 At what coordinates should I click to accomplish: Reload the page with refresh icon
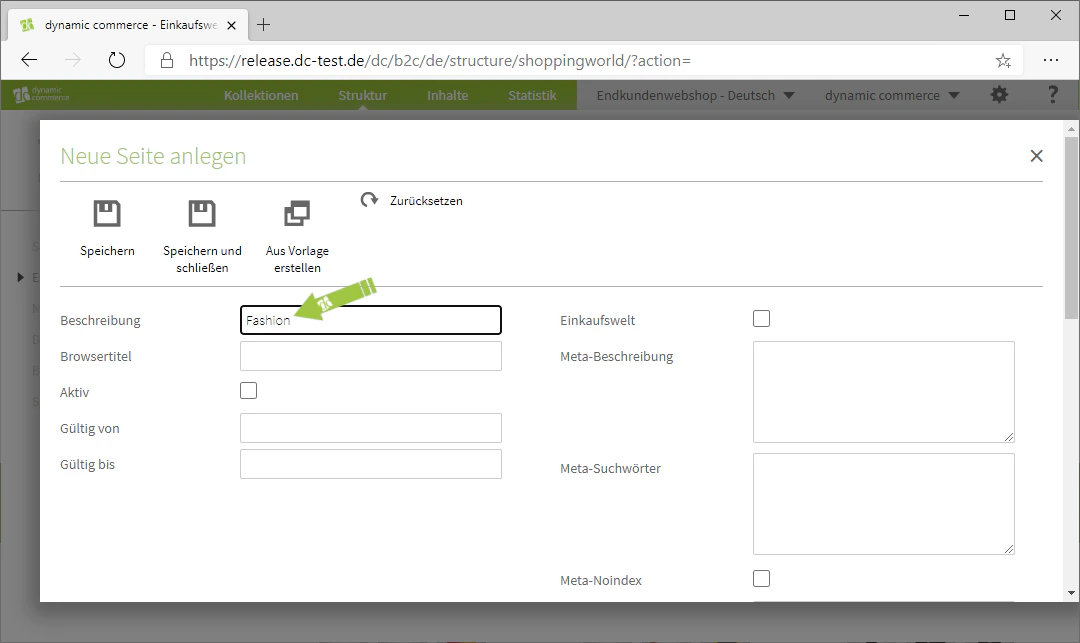point(117,60)
